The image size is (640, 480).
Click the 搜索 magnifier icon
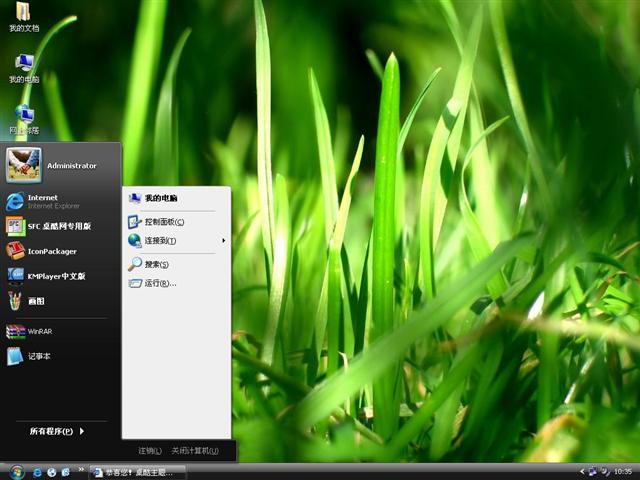(x=135, y=264)
